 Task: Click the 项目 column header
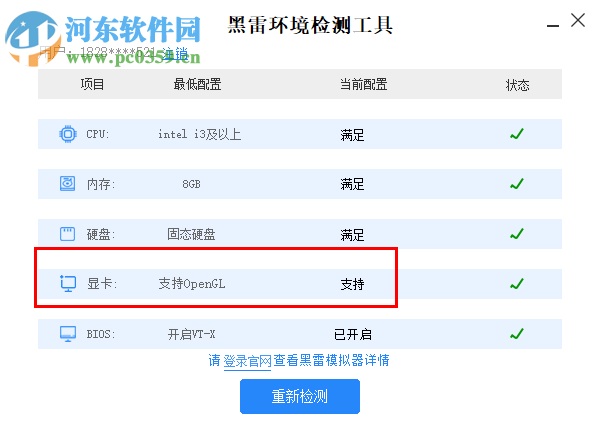click(x=92, y=84)
